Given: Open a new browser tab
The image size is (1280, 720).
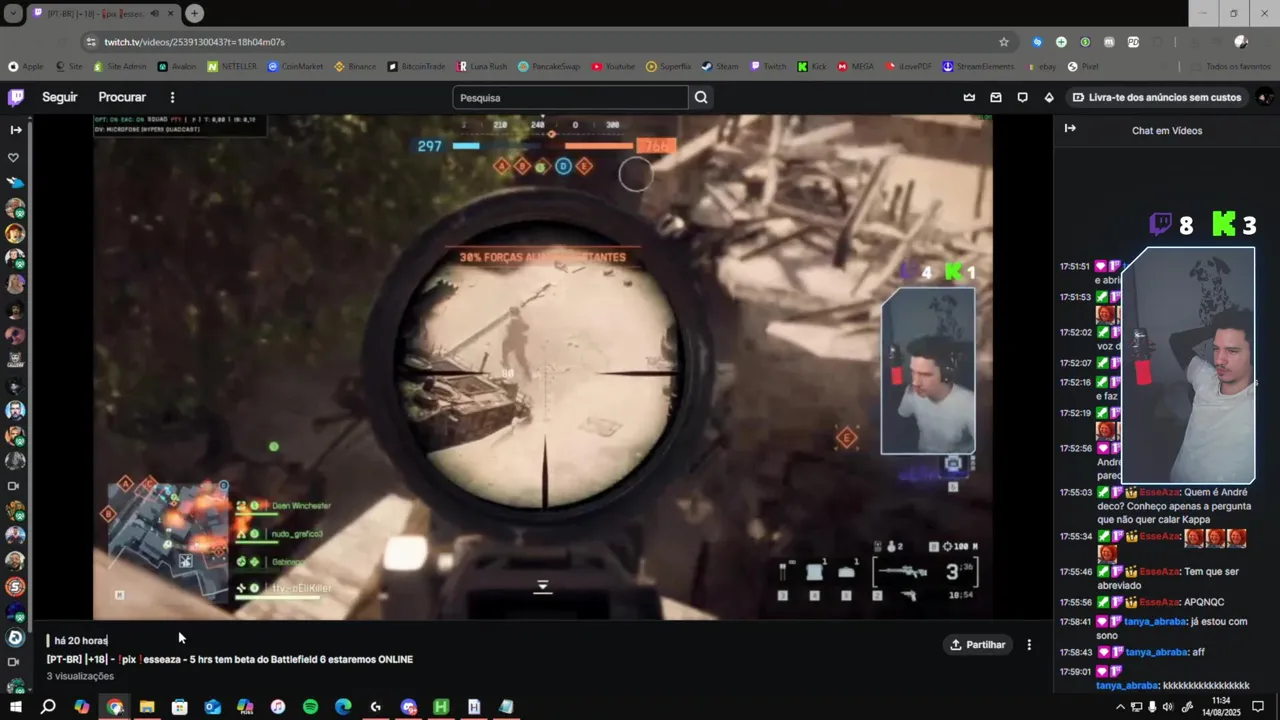Looking at the screenshot, I should [194, 13].
